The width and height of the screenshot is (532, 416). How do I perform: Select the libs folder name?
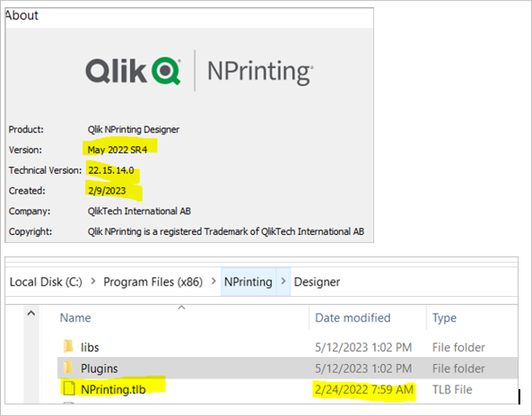[90, 347]
